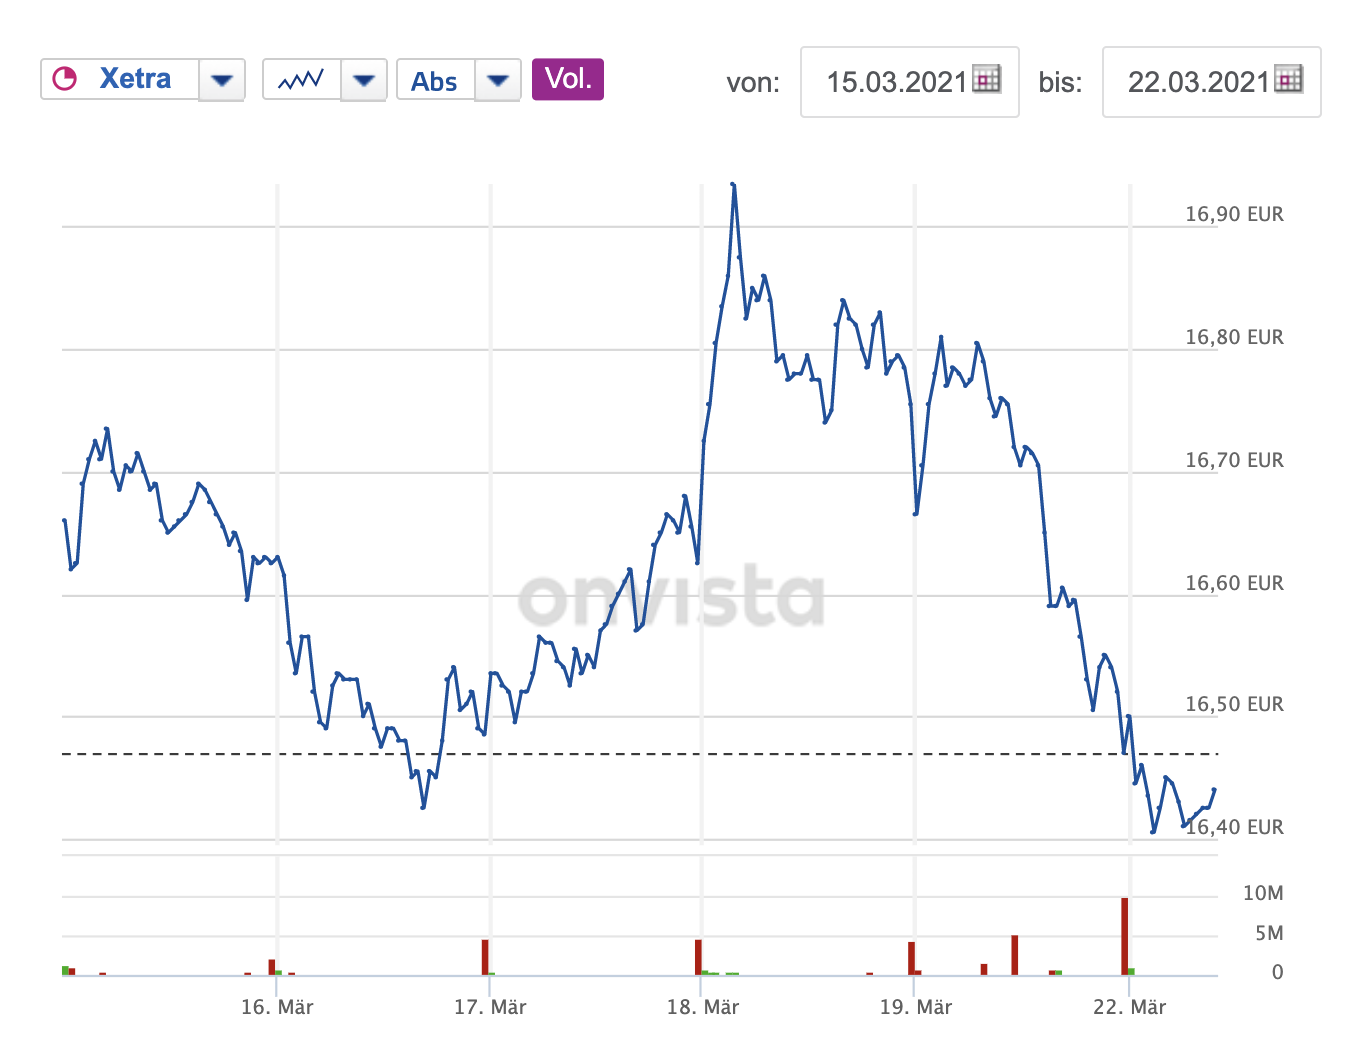Toggle the Vol. volume display button

point(568,79)
